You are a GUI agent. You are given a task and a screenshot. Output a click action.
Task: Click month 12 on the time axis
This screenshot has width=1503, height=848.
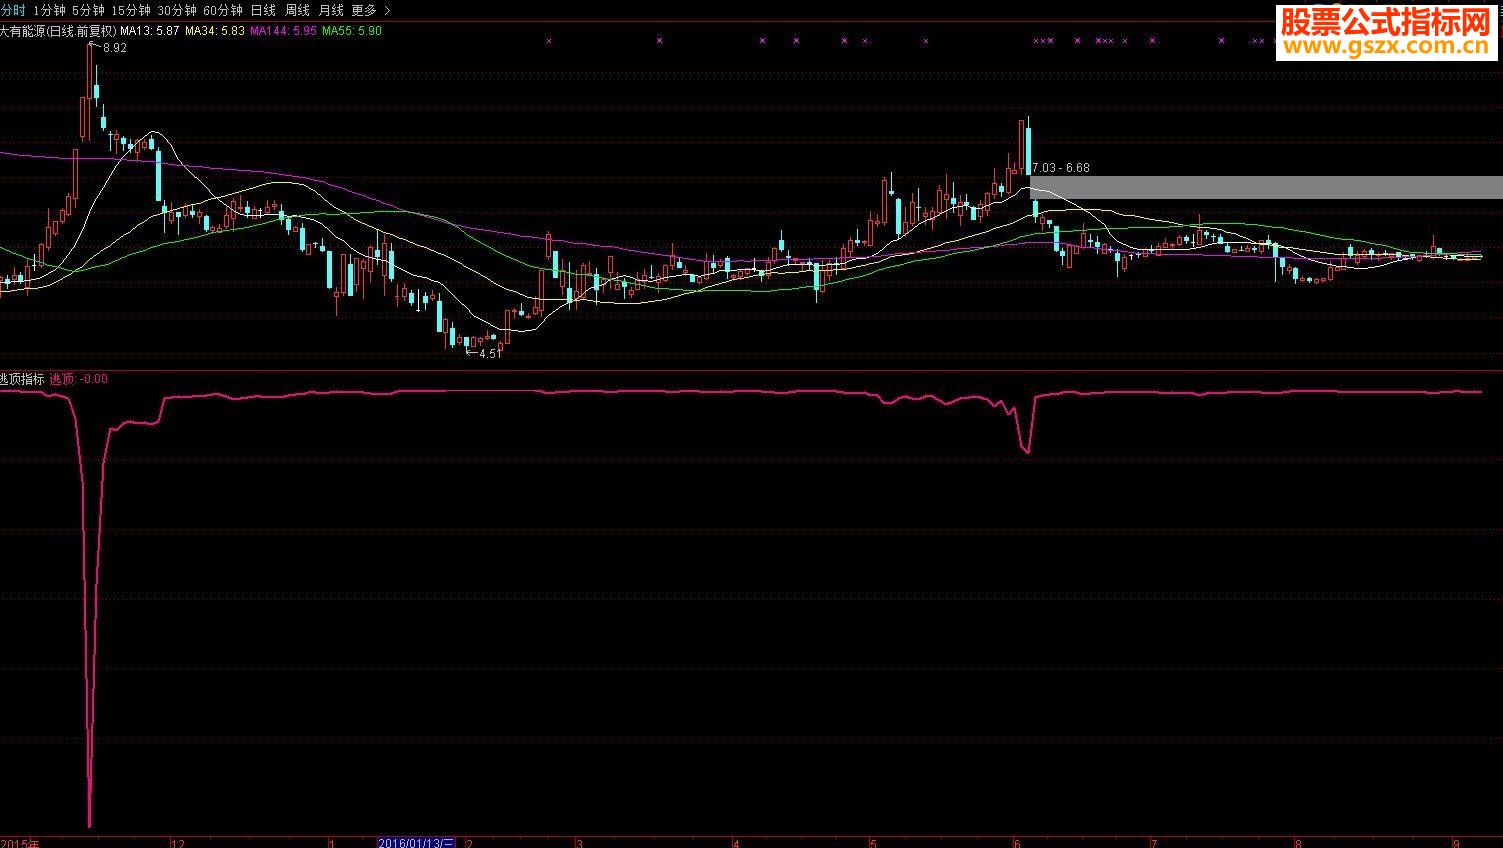click(x=178, y=843)
